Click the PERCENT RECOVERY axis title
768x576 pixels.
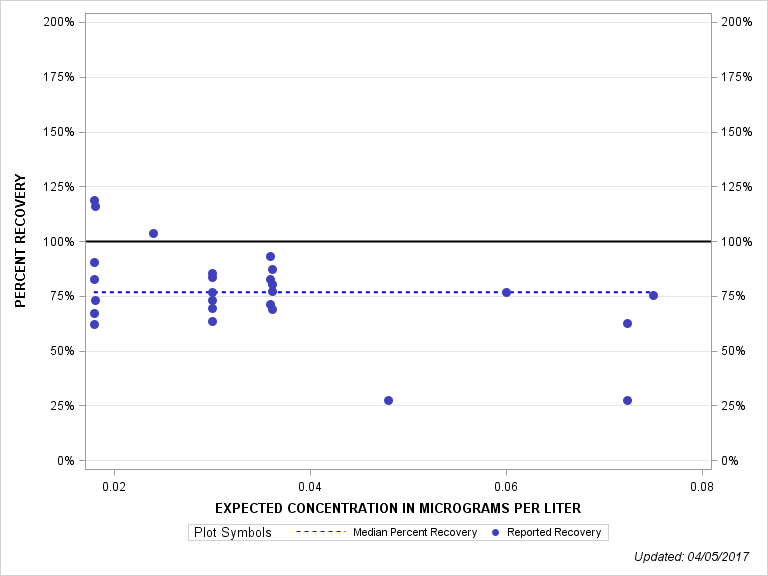pos(20,241)
